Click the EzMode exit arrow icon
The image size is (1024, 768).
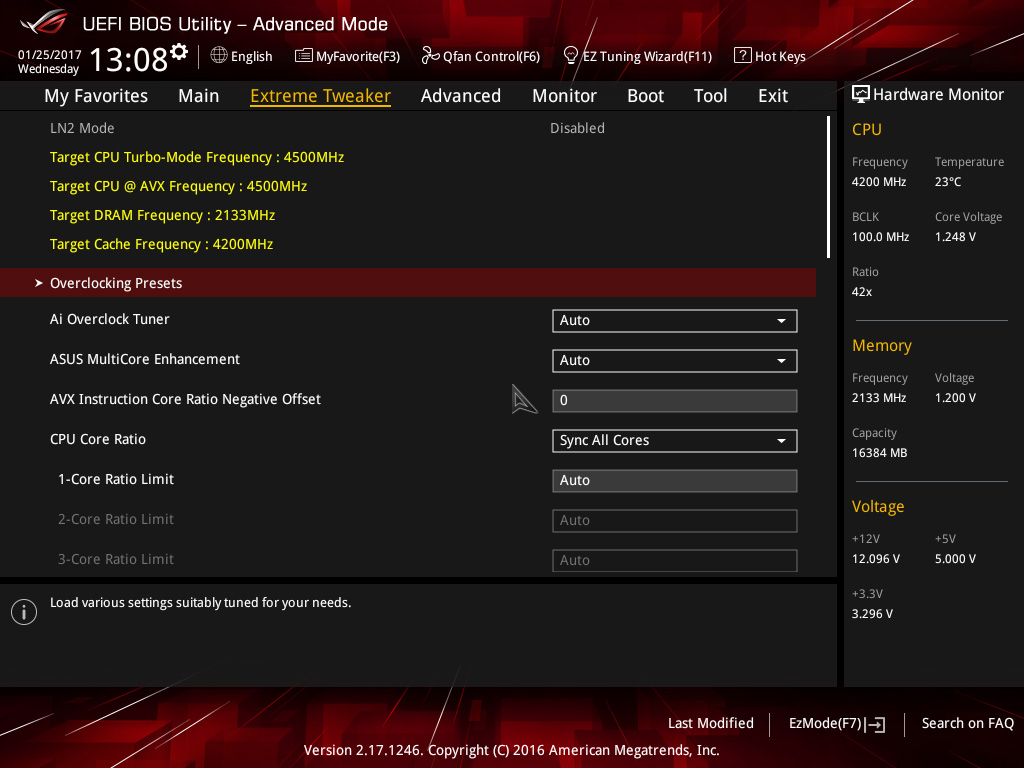point(875,724)
